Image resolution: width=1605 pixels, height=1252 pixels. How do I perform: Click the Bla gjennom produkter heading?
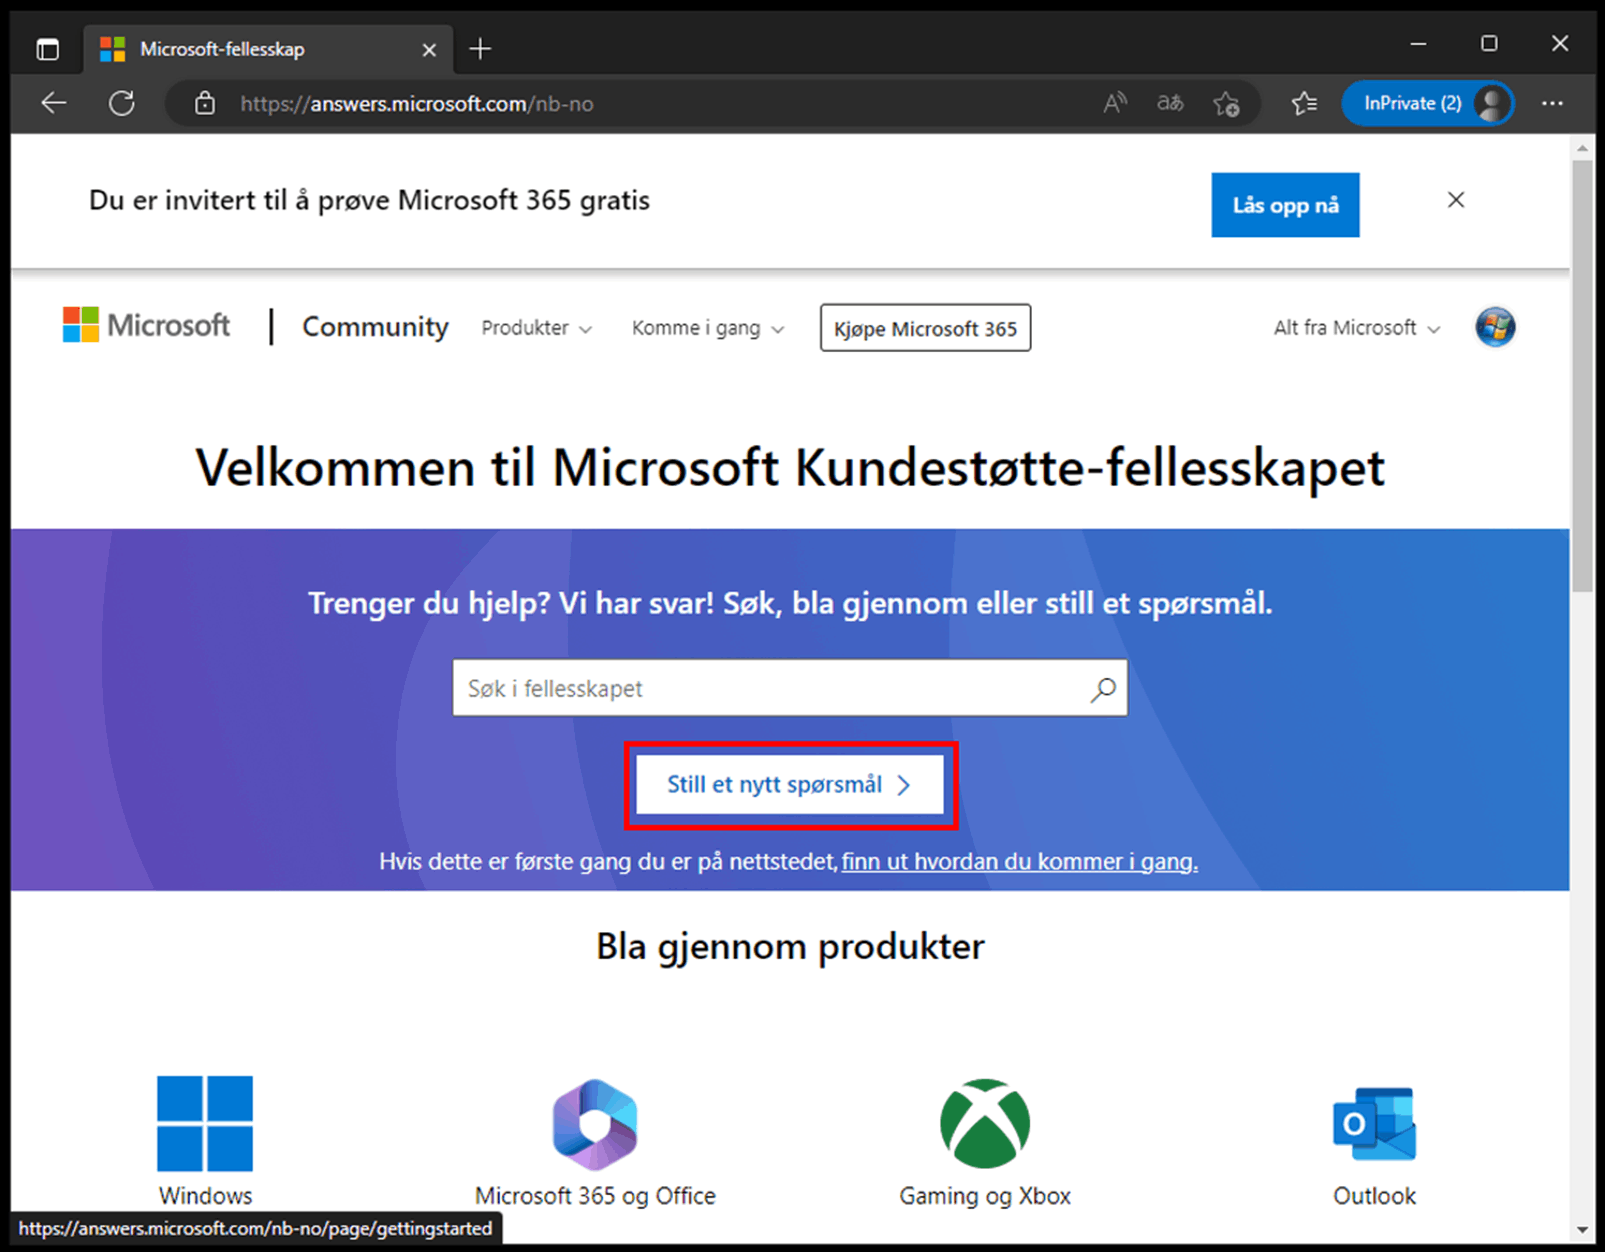(x=790, y=947)
